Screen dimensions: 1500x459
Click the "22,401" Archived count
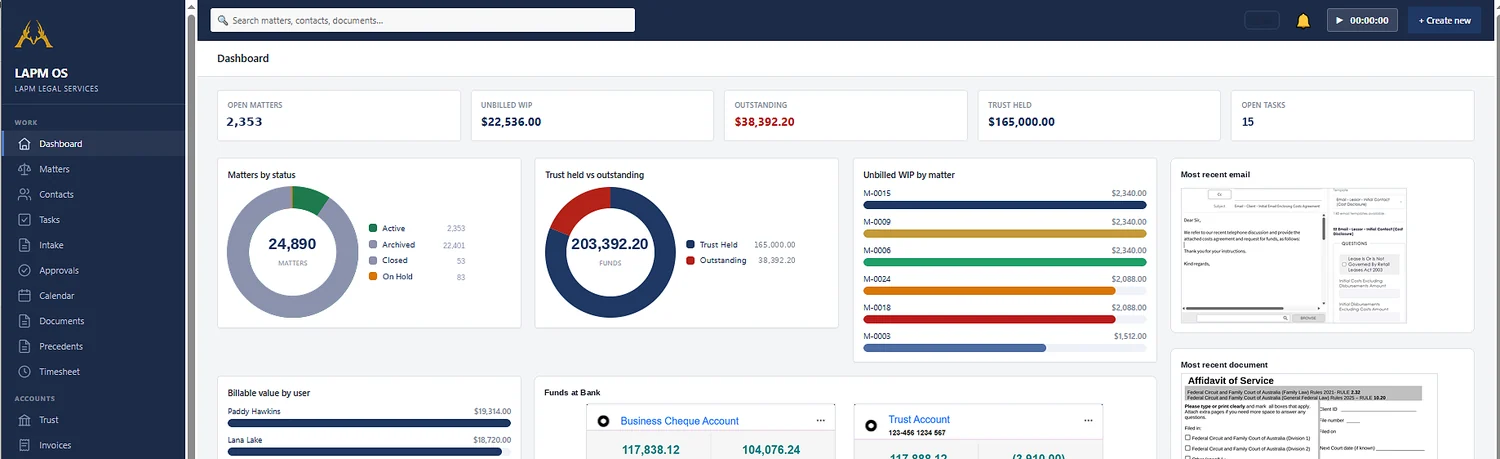pyautogui.click(x=453, y=245)
